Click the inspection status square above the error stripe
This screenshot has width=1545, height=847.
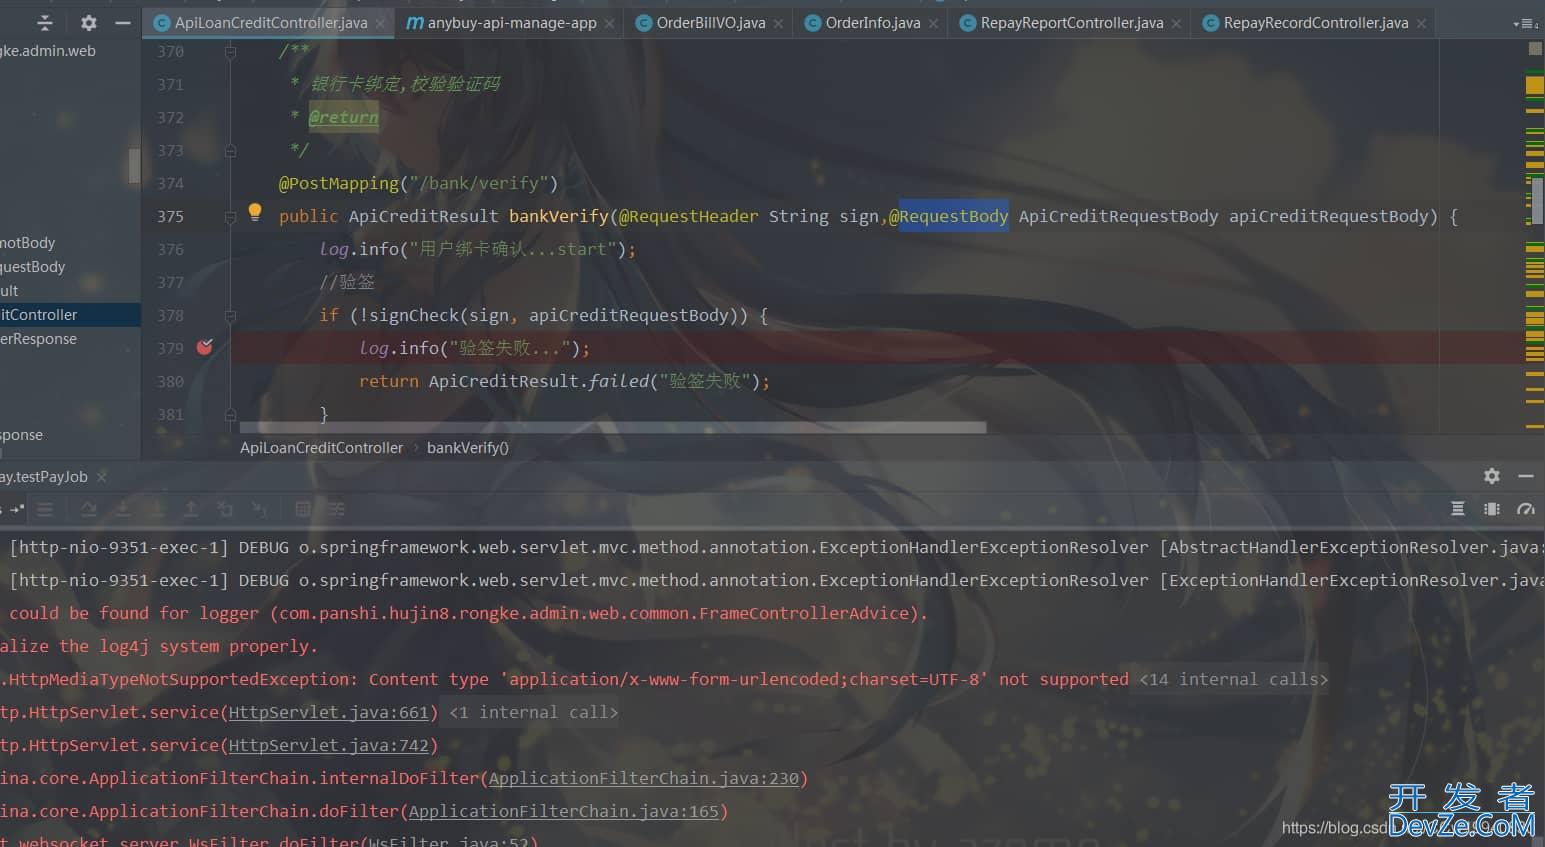pyautogui.click(x=1535, y=49)
